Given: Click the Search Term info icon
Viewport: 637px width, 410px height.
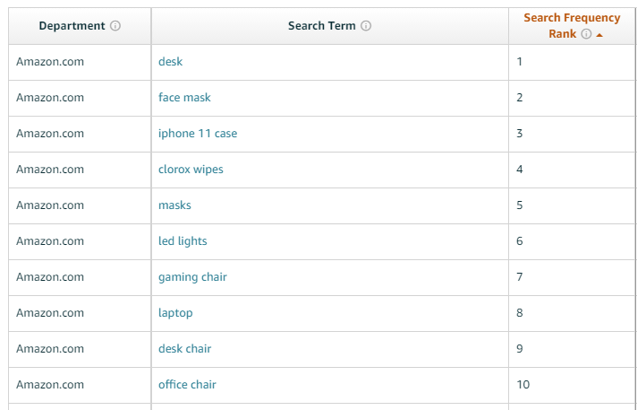Looking at the screenshot, I should coord(366,26).
